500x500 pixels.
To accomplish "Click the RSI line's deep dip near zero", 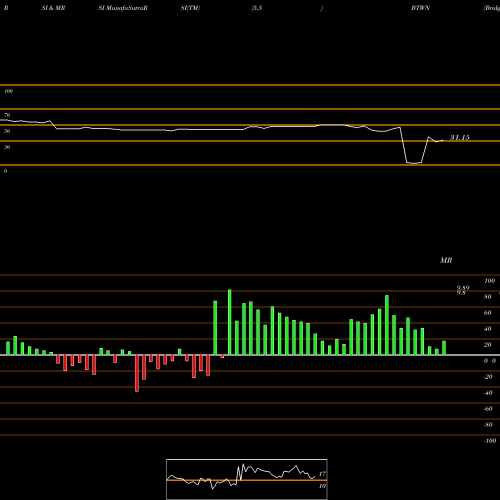I will click(x=414, y=163).
